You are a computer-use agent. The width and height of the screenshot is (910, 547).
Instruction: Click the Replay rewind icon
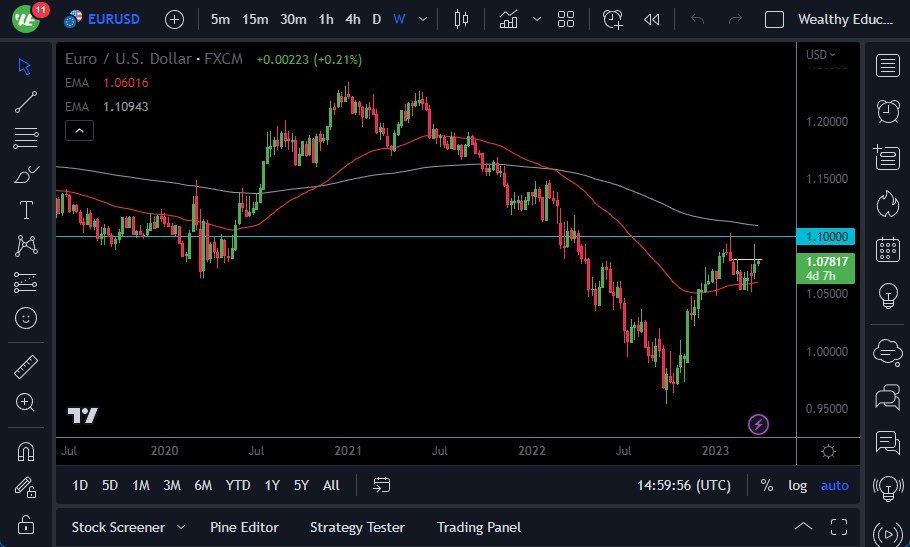[x=651, y=19]
